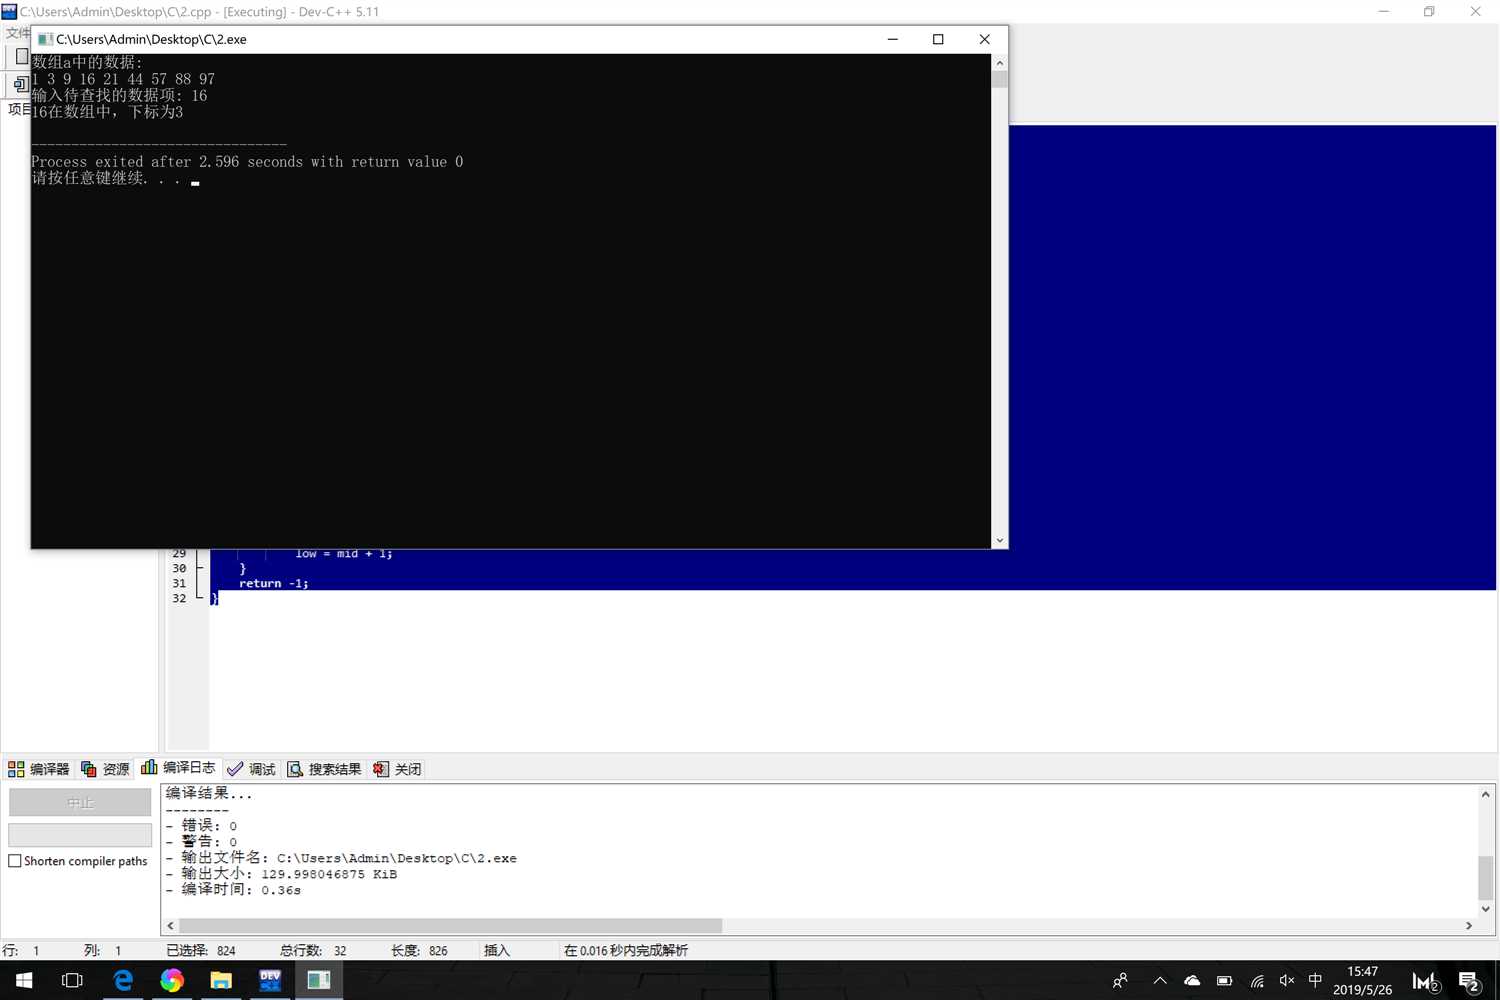Viewport: 1500px width, 1000px height.
Task: Show hidden system tray icons
Action: point(1160,981)
